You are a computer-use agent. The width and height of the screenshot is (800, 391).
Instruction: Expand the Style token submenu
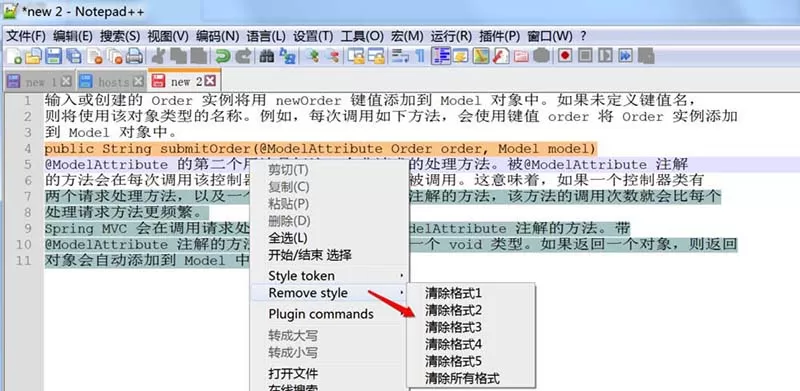click(x=329, y=276)
